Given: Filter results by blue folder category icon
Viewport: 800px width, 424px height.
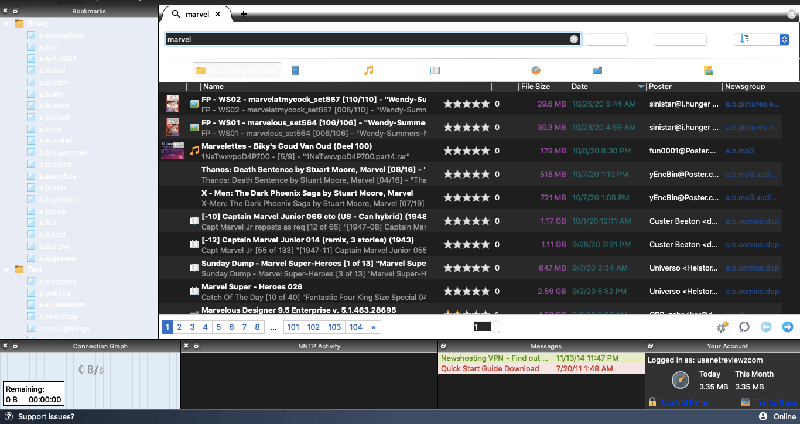Looking at the screenshot, I should (597, 70).
